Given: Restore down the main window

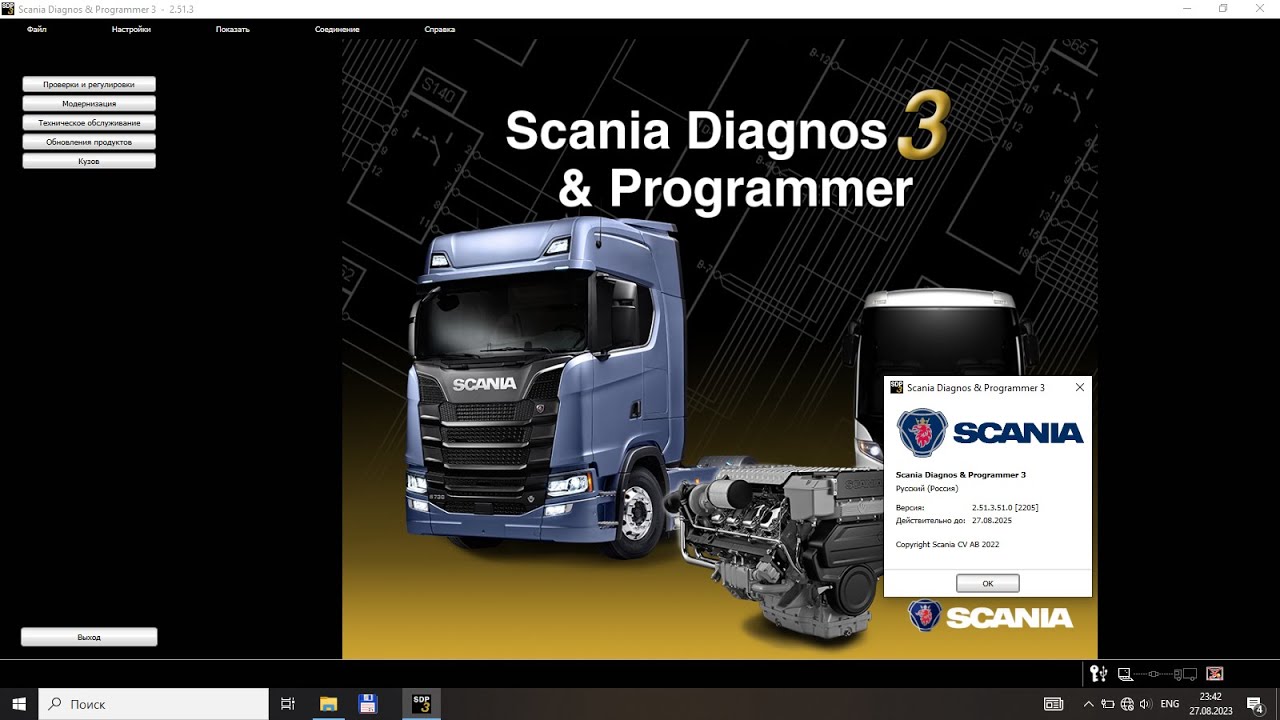Looking at the screenshot, I should coord(1223,8).
